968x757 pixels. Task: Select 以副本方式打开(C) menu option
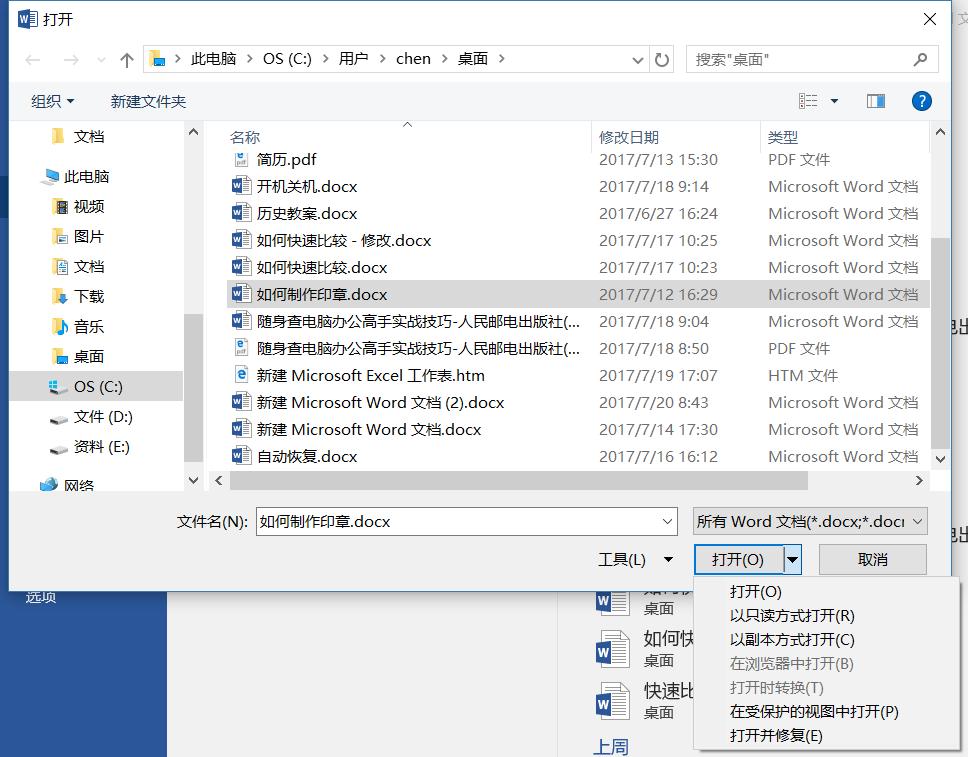[790, 639]
